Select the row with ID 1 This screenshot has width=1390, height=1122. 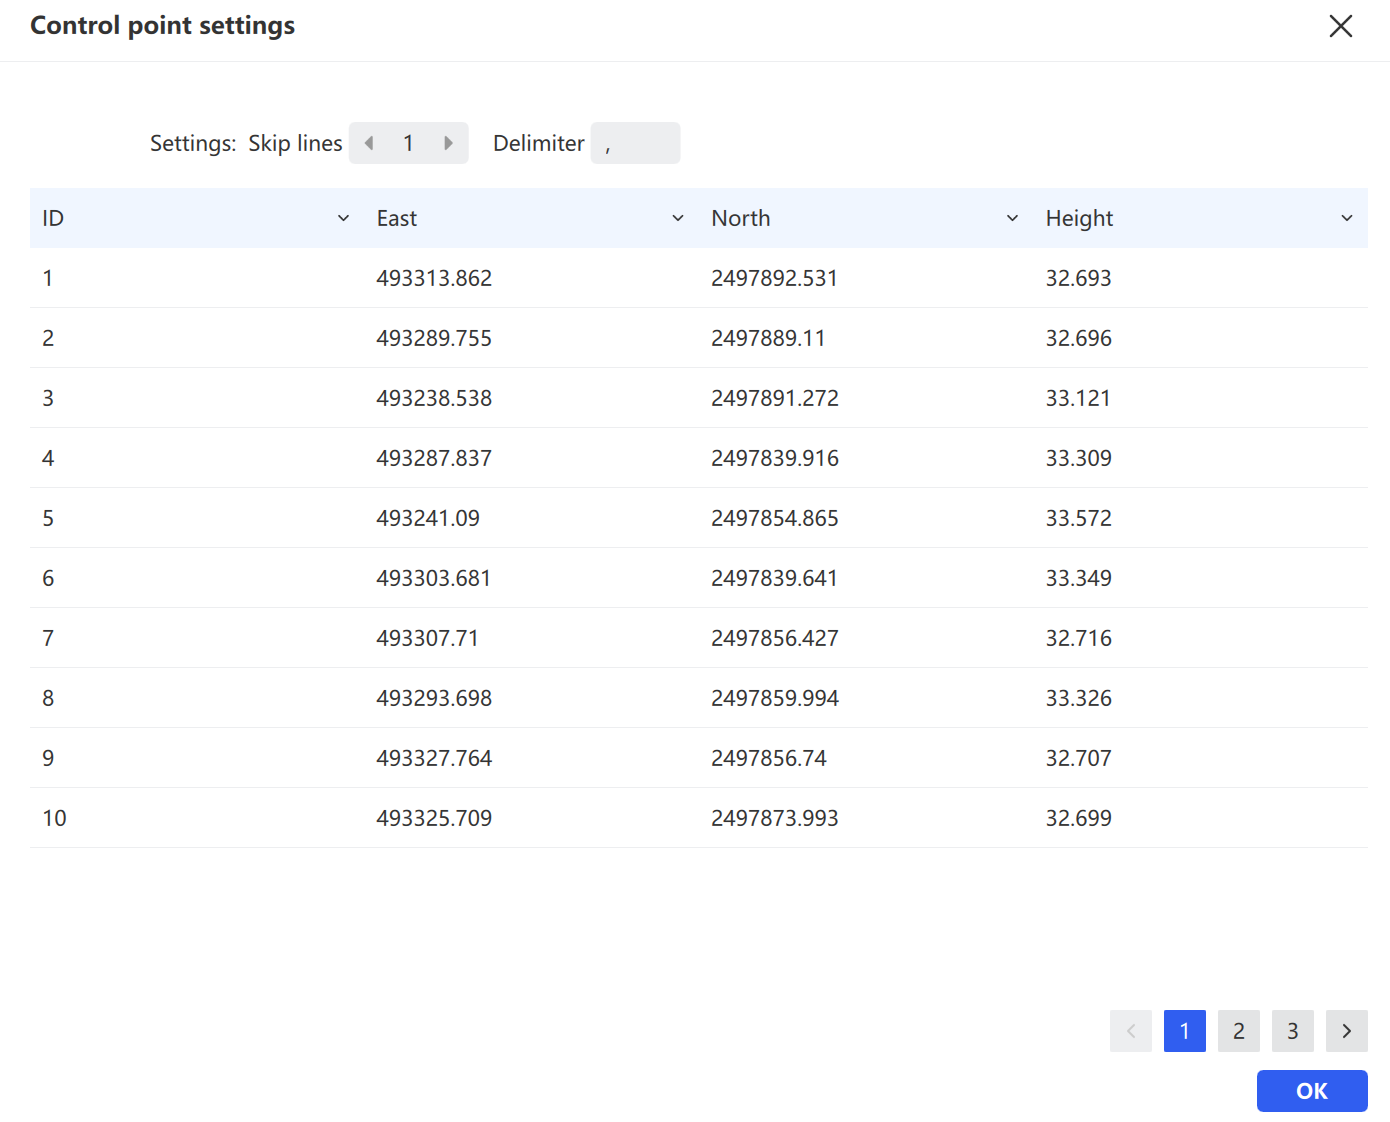tap(699, 278)
